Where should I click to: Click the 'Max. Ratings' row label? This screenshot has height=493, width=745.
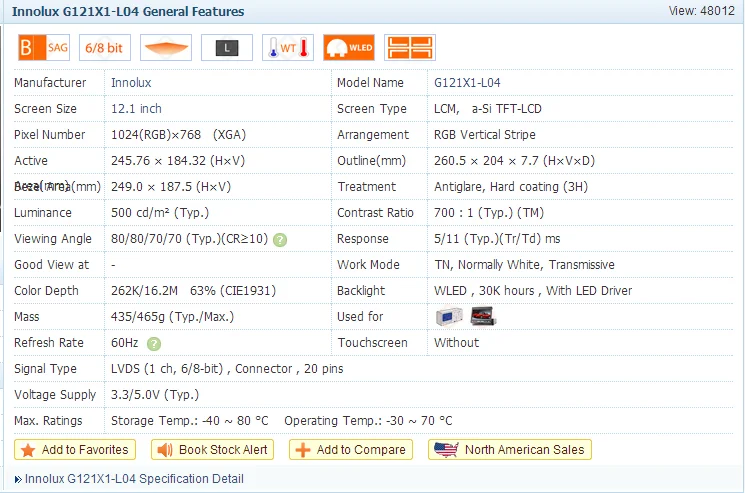(48, 421)
